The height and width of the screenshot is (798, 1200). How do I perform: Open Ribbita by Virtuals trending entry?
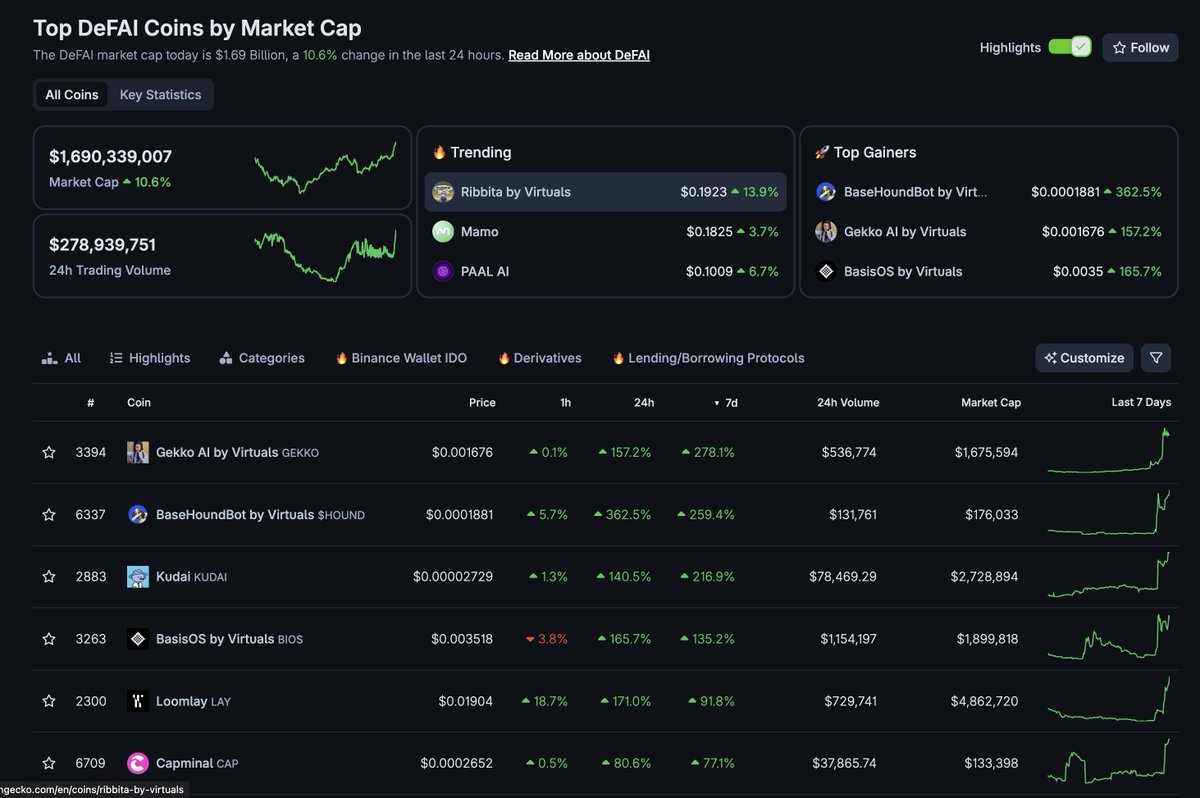(x=606, y=192)
